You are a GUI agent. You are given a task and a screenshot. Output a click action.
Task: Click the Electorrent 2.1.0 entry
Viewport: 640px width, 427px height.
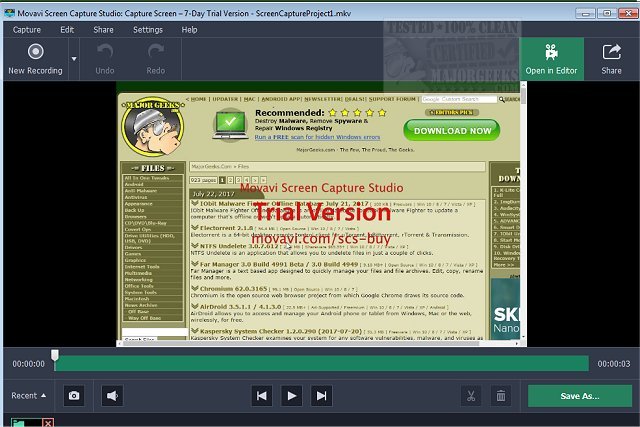226,228
